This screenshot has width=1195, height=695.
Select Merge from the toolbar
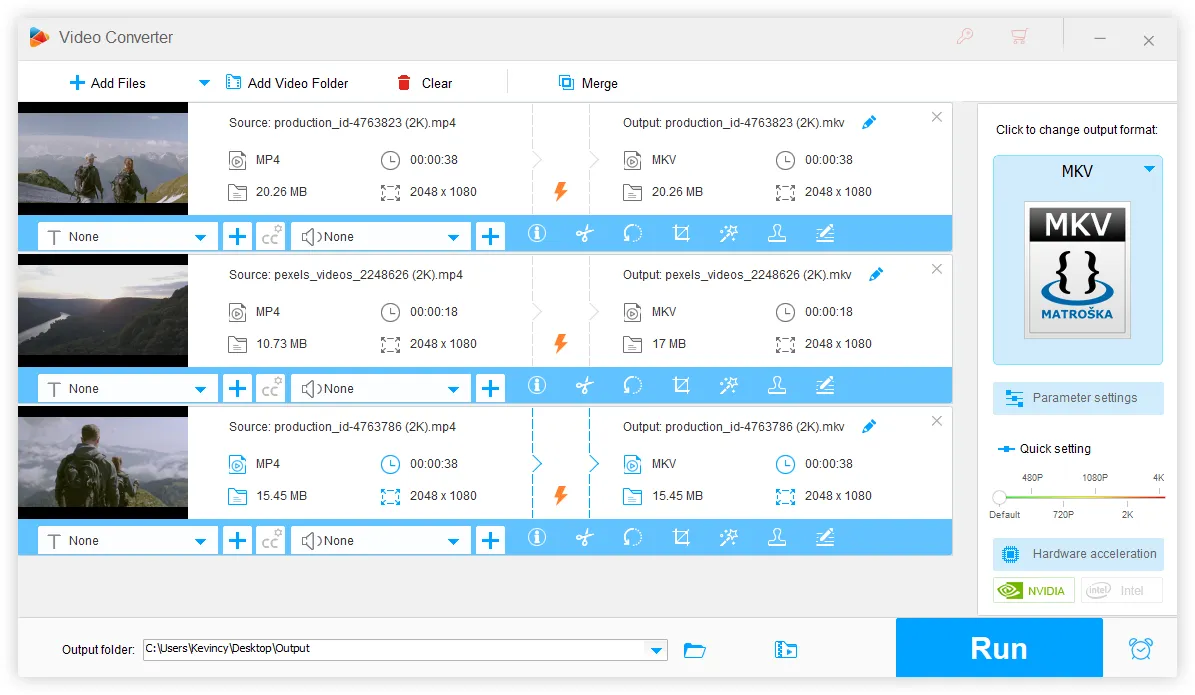588,83
